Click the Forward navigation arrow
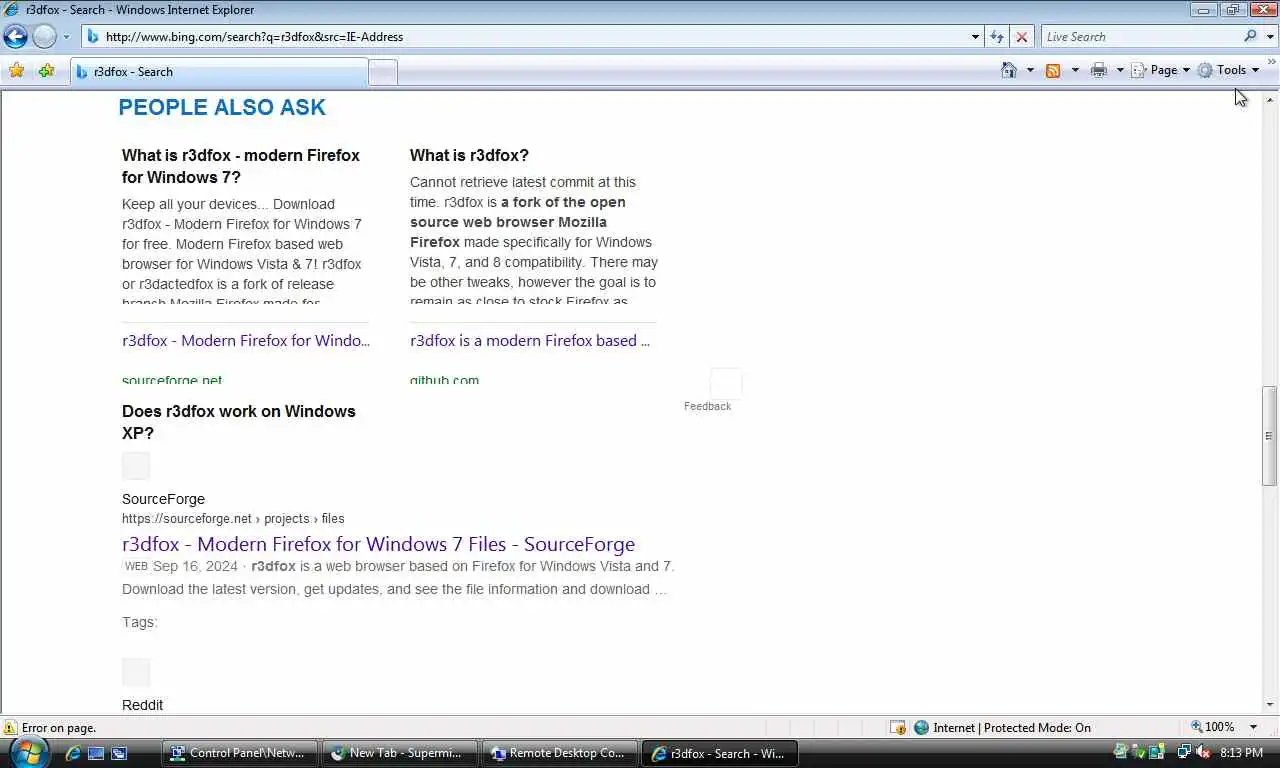 pos(45,37)
